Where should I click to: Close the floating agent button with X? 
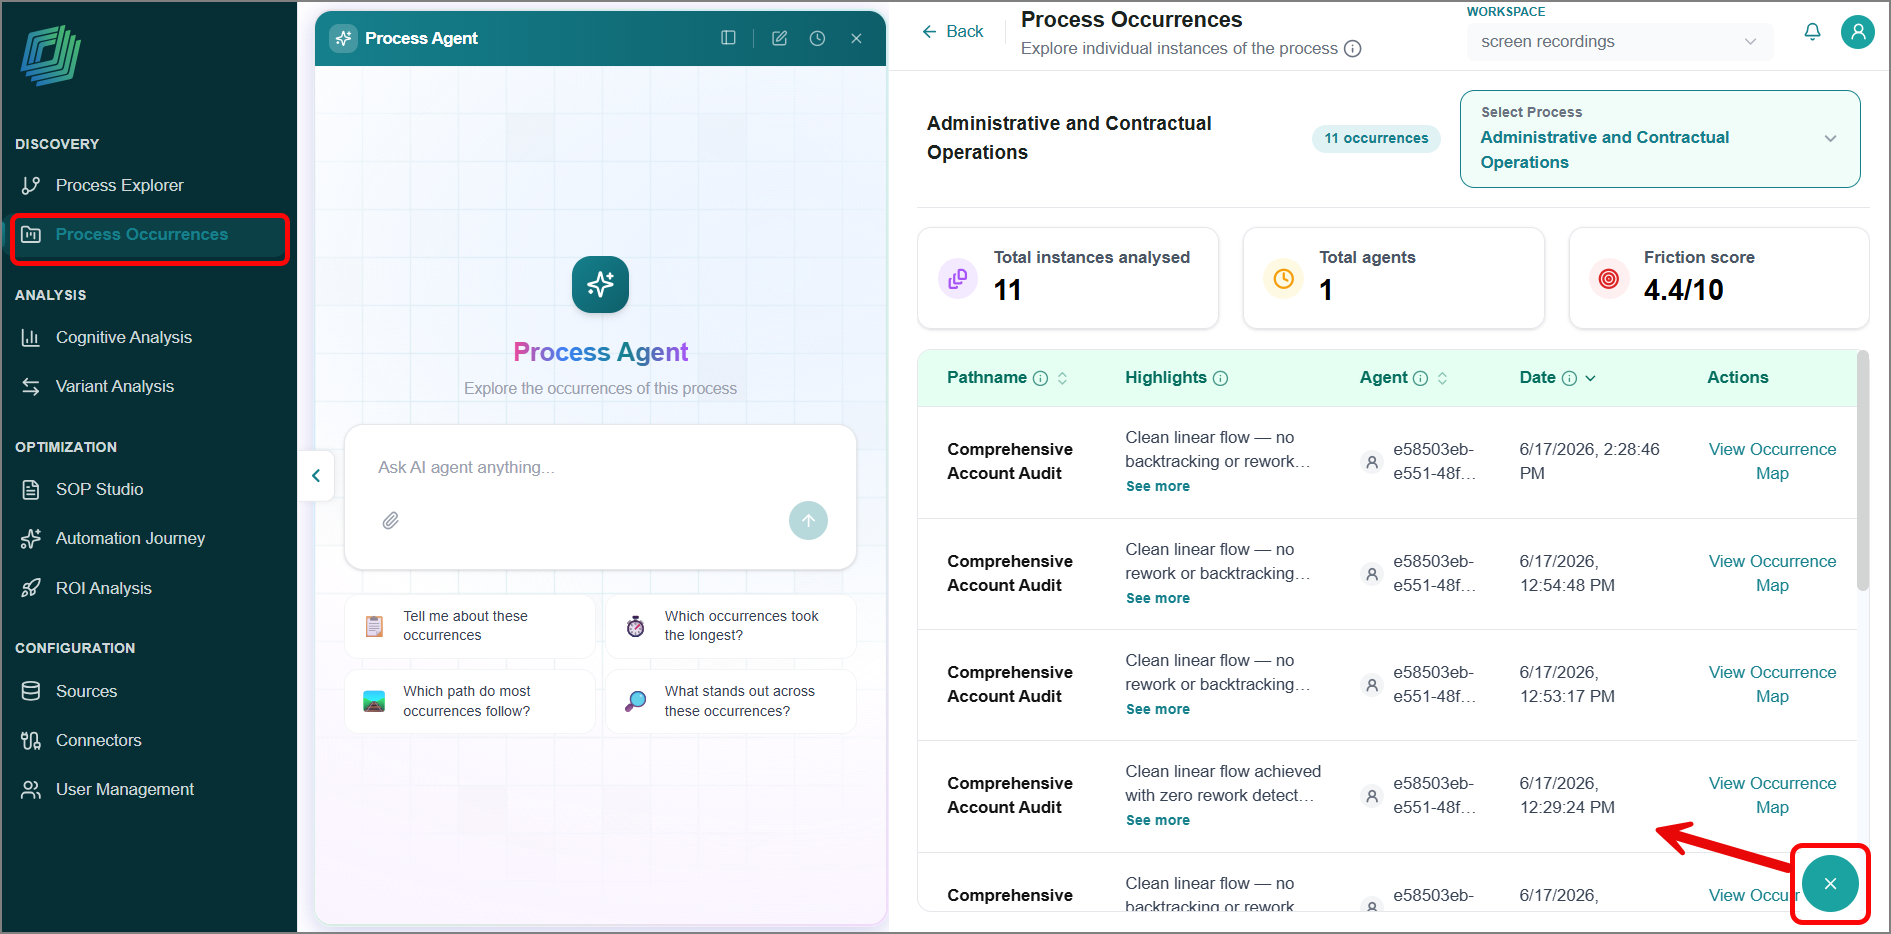point(1830,884)
